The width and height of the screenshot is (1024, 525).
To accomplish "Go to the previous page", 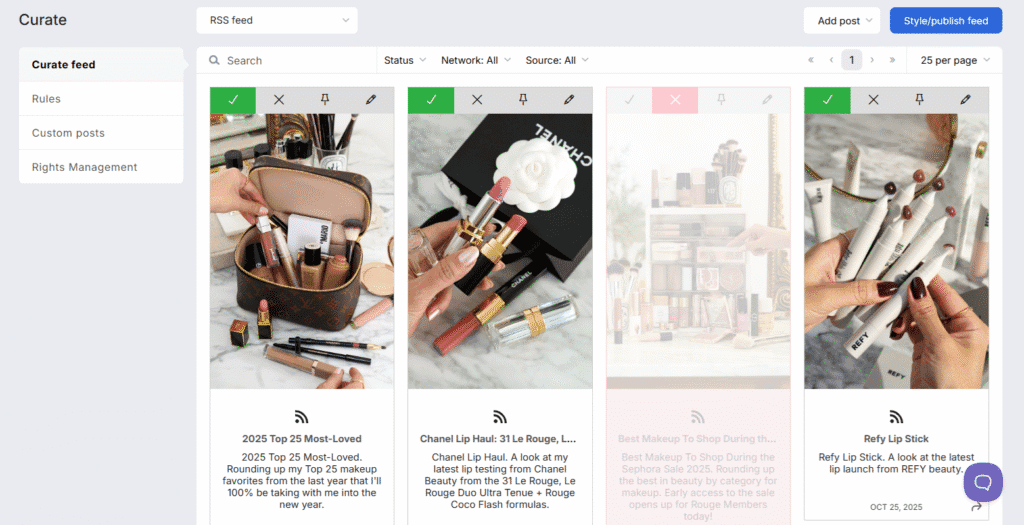I will point(831,60).
